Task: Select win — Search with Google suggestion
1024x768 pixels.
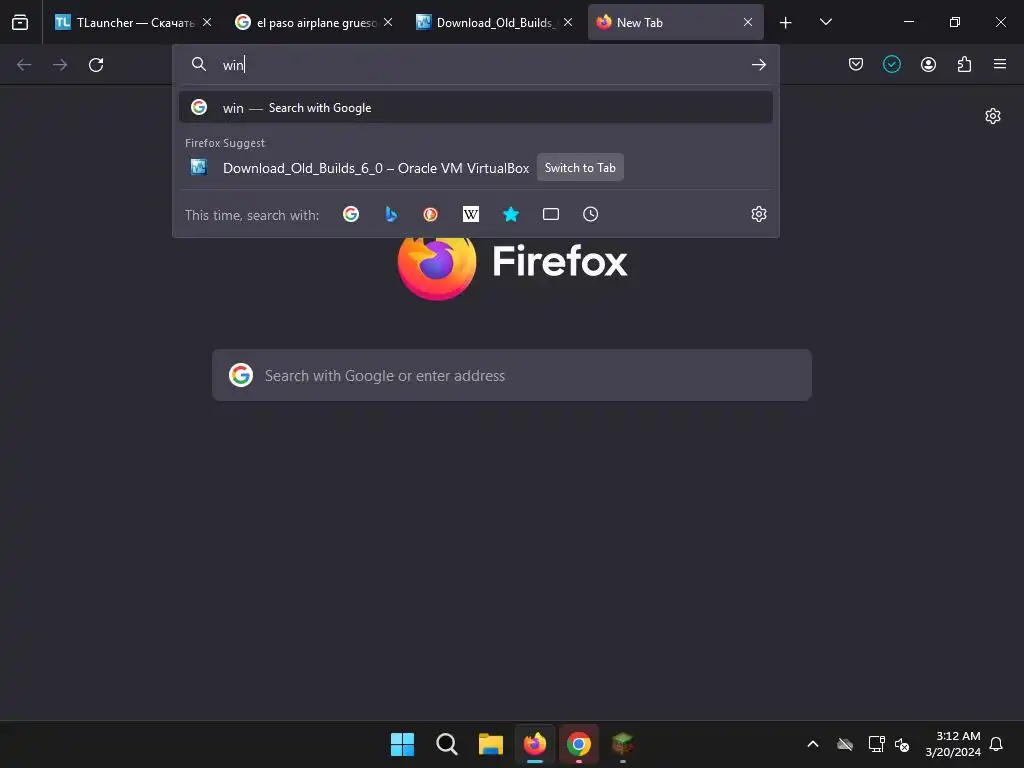Action: pyautogui.click(x=475, y=108)
